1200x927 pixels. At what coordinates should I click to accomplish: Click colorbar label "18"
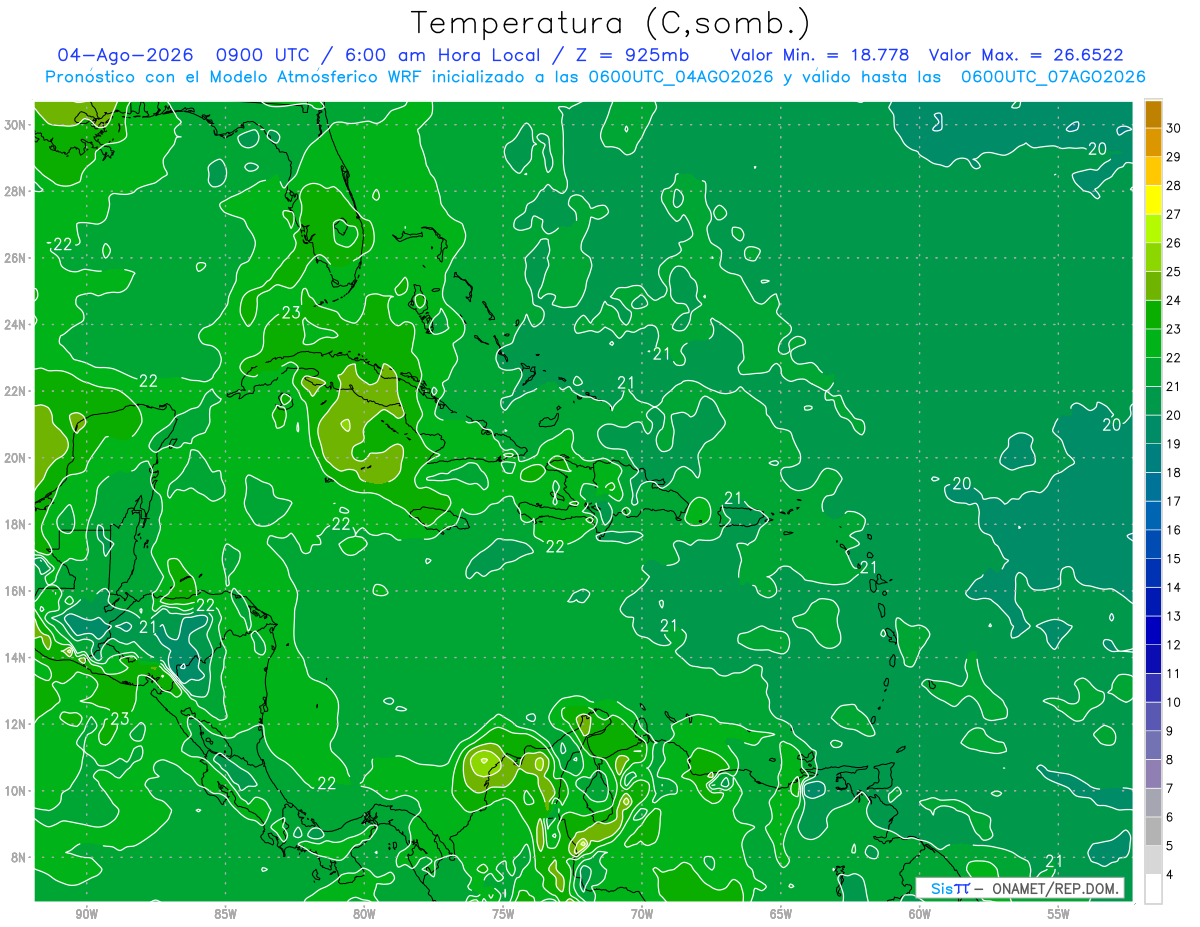[1174, 473]
